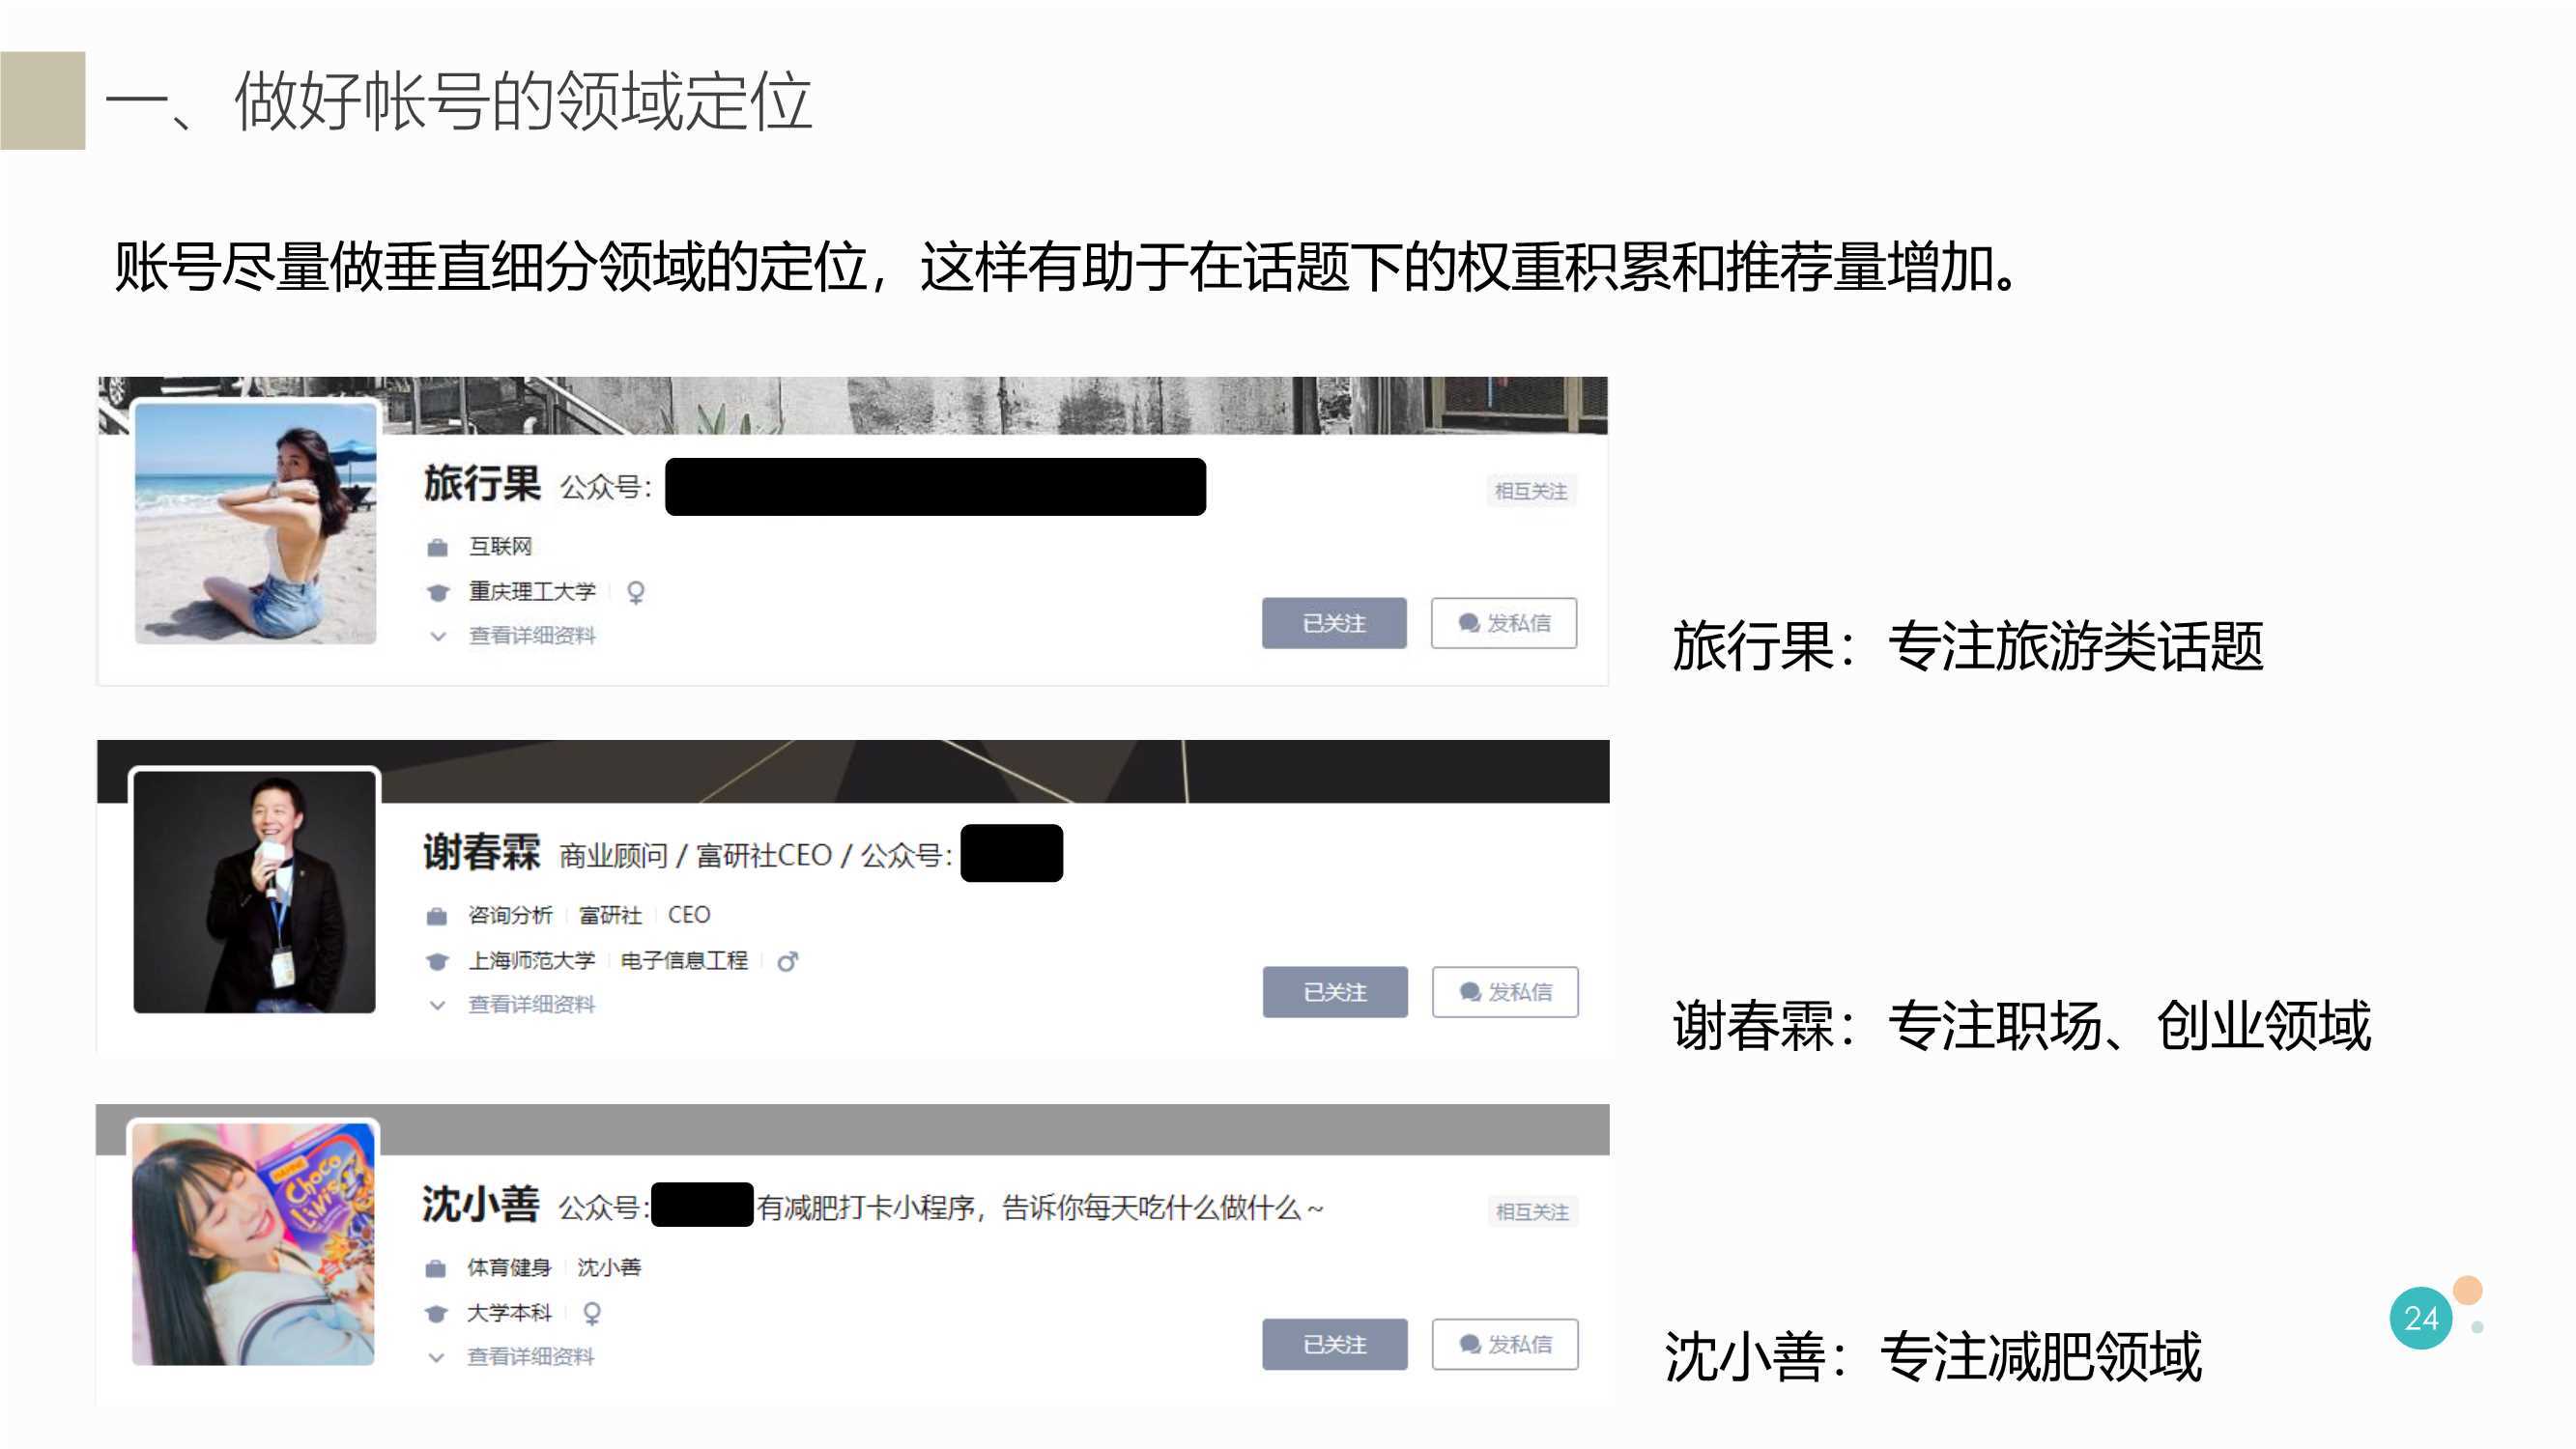Click the briefcase icon beside 体育健身
This screenshot has height=1449, width=2576.
point(435,1268)
